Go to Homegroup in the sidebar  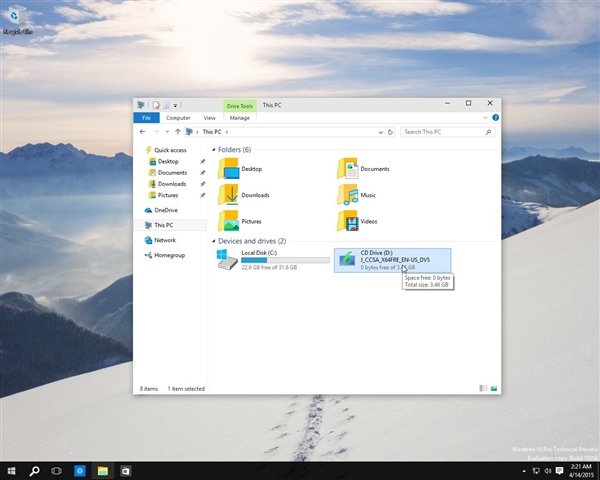(169, 255)
